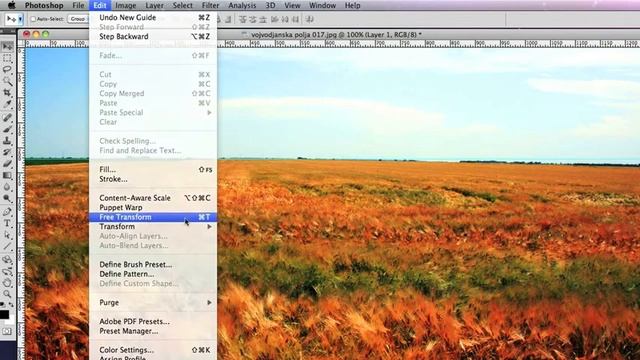Select the Eraser tool
640x360 pixels.
click(x=7, y=164)
